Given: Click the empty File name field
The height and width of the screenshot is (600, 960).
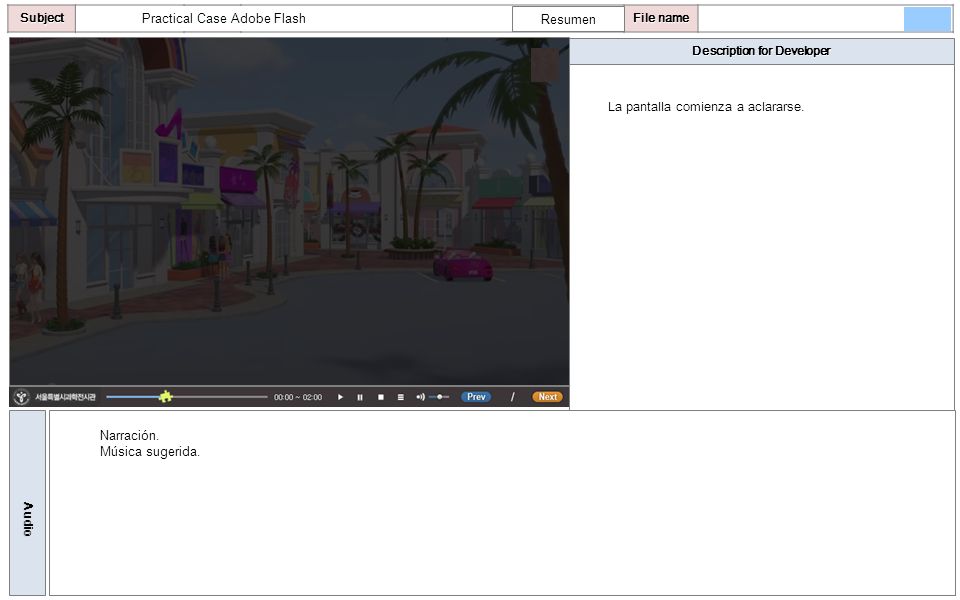Looking at the screenshot, I should pos(801,18).
